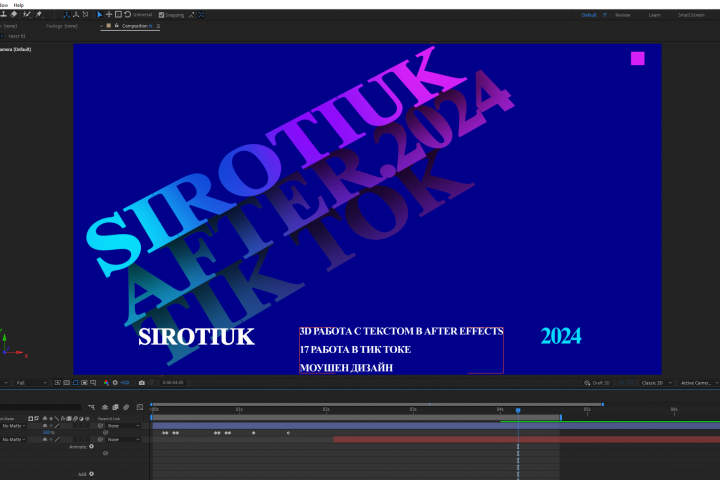The width and height of the screenshot is (720, 480).
Task: Enable Motion Blur timeline switch
Action: (x=126, y=407)
